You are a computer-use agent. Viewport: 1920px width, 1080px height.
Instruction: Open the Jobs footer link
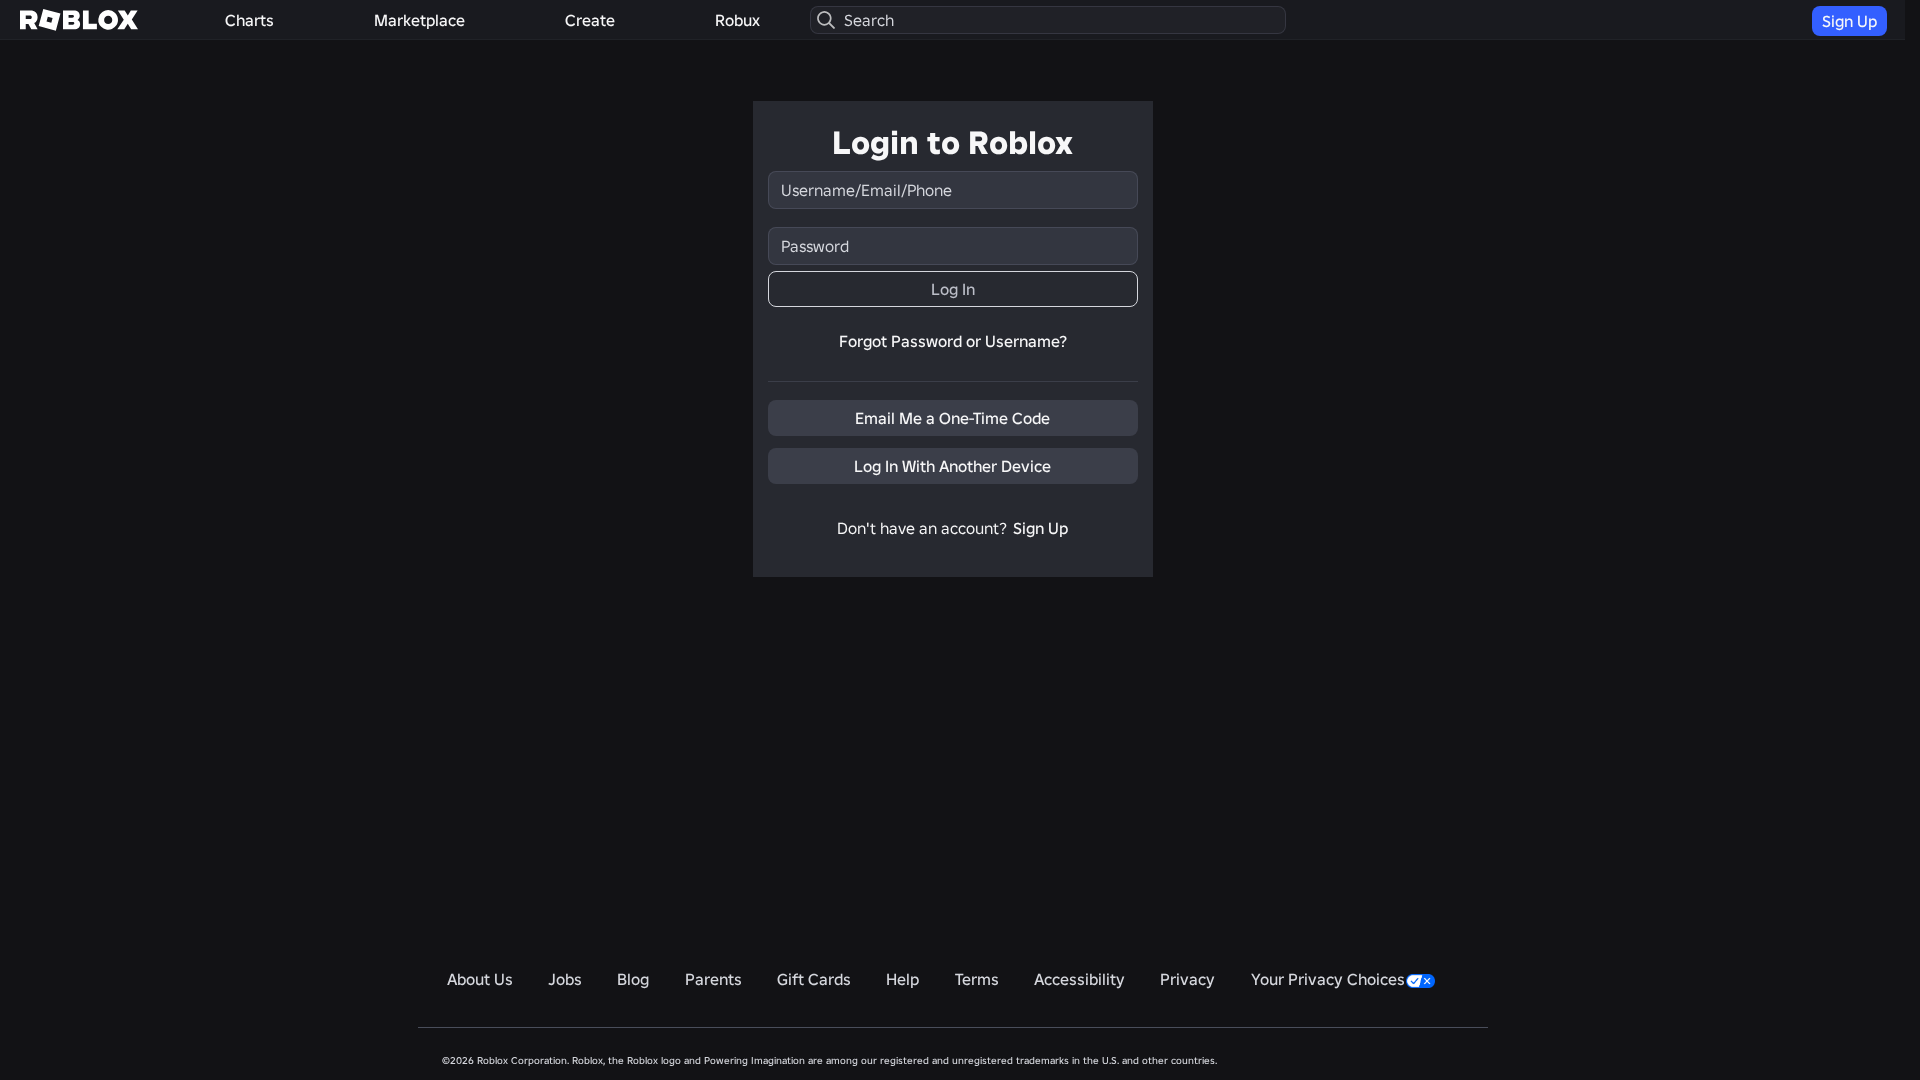pyautogui.click(x=565, y=980)
